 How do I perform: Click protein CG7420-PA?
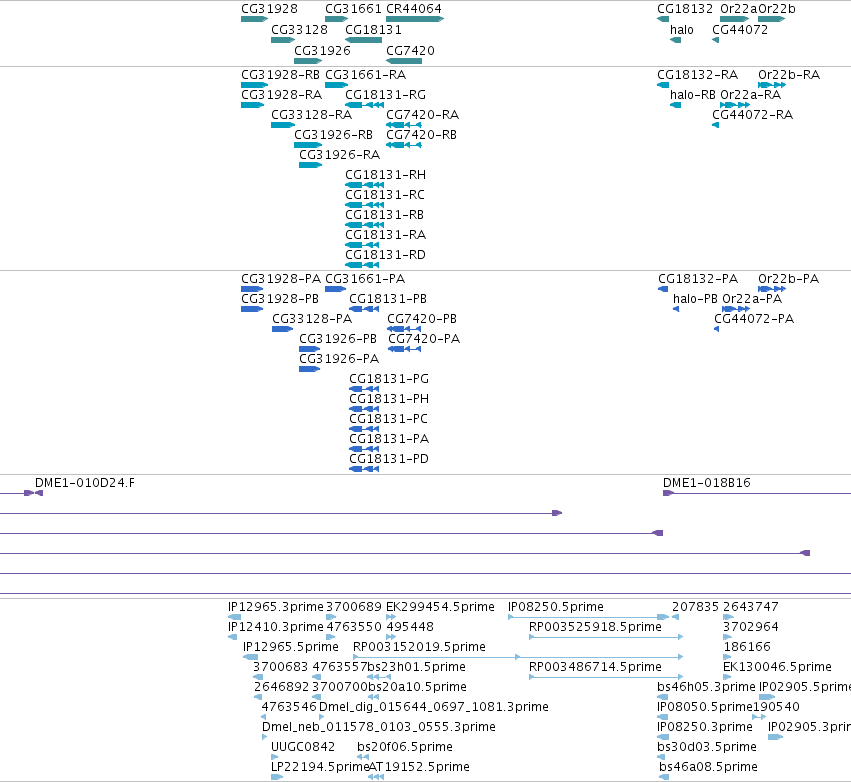(404, 349)
